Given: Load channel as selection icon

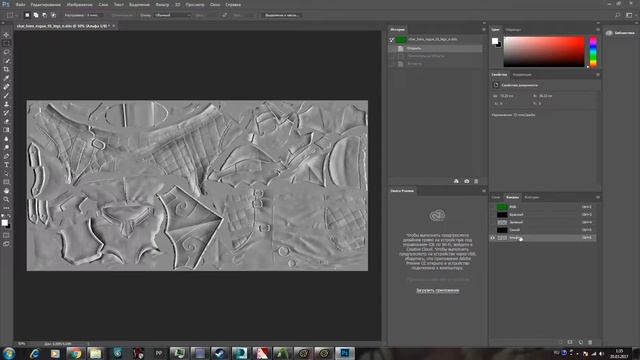Looking at the screenshot, I should point(560,342).
